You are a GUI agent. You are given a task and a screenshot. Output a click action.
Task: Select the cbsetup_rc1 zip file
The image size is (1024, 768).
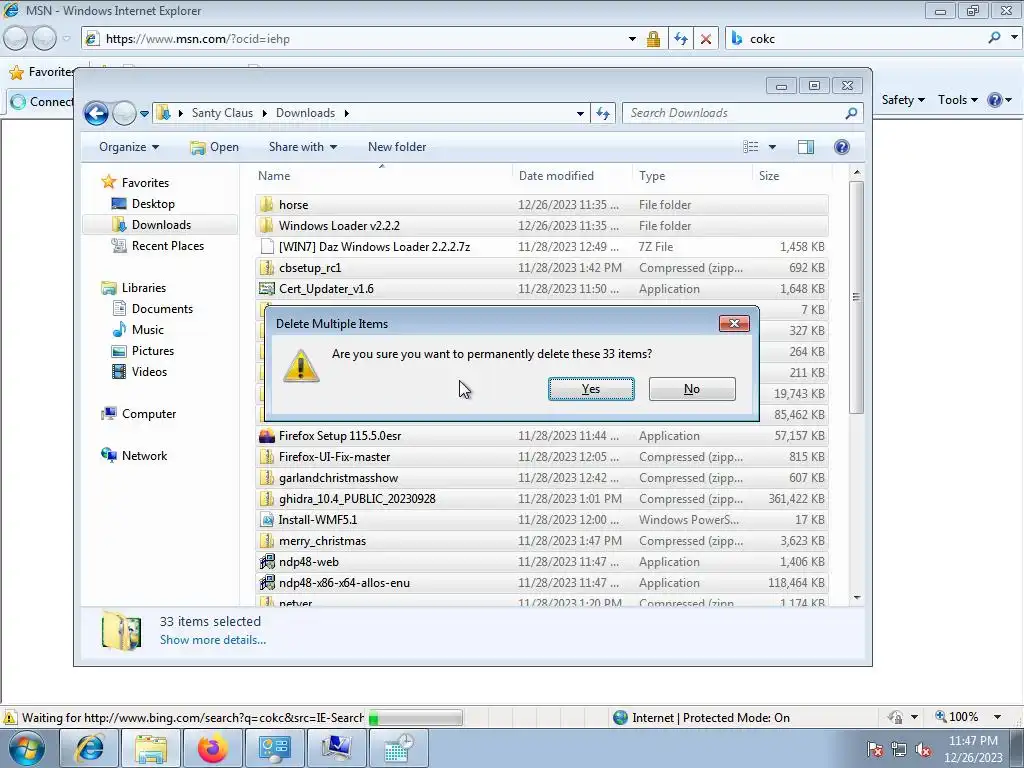point(542,268)
